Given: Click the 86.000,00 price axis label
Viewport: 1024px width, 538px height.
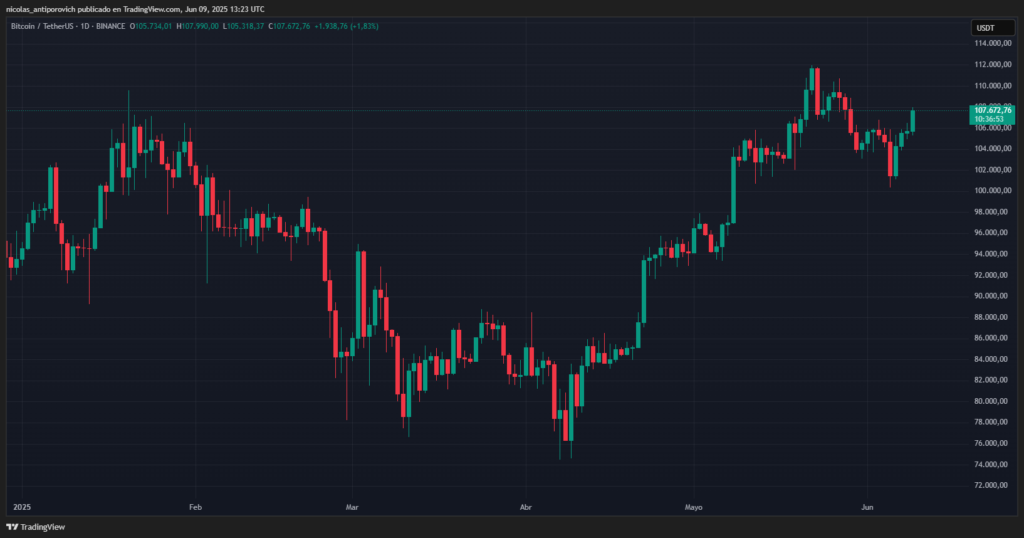Looking at the screenshot, I should coord(992,338).
